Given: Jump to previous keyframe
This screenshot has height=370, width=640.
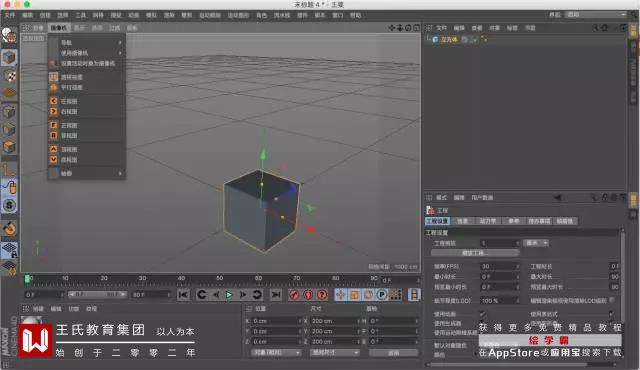Looking at the screenshot, I should click(x=202, y=295).
